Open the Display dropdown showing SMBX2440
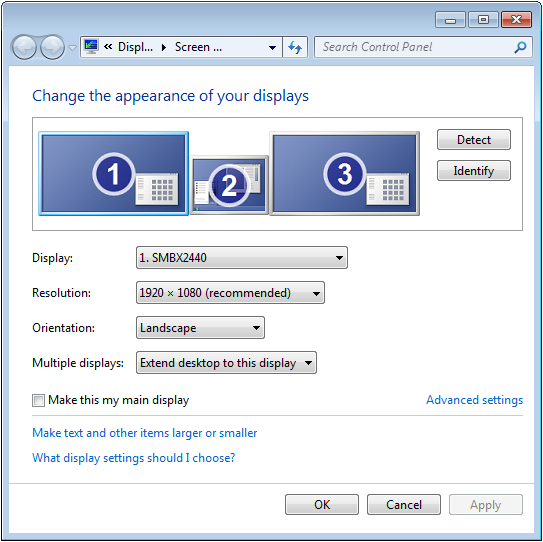543x542 pixels. point(242,258)
